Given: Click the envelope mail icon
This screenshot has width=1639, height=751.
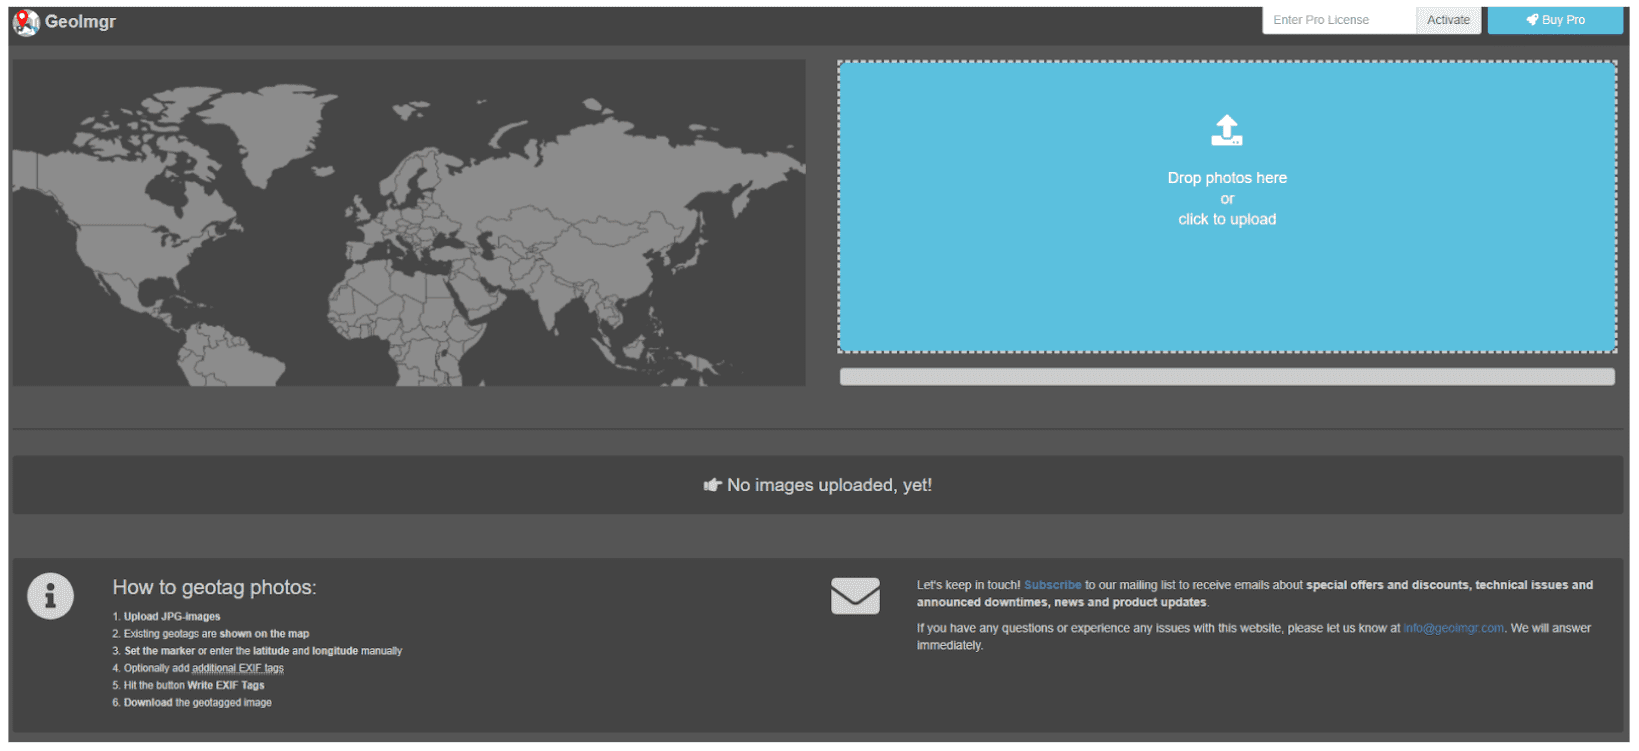Looking at the screenshot, I should (855, 596).
